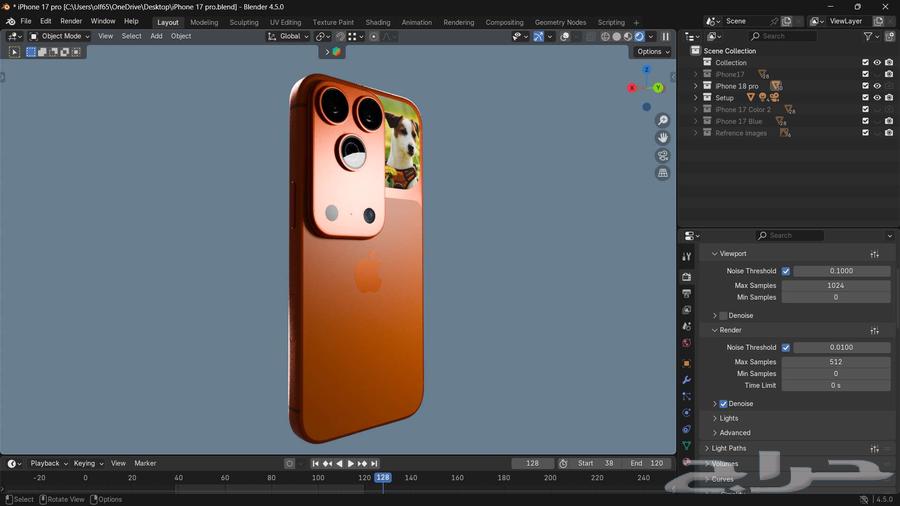Click new collection icon in outliner header
900x506 pixels.
click(x=890, y=36)
